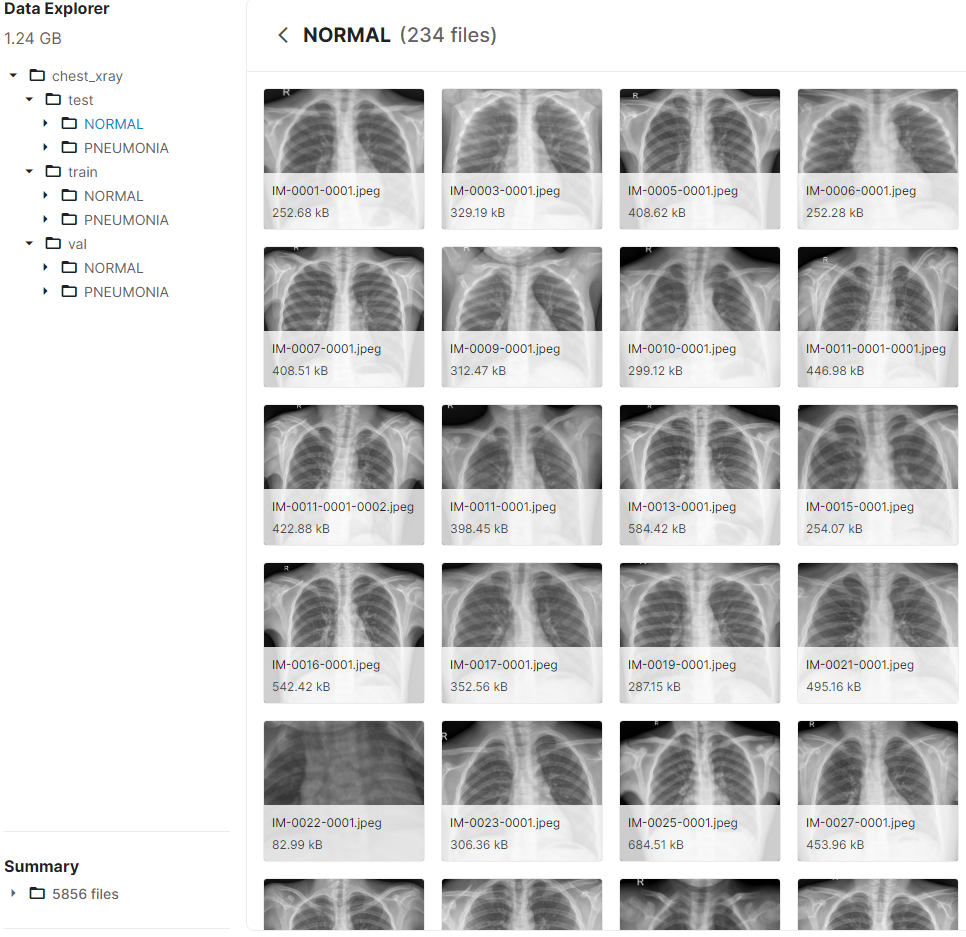Click the test folder icon
This screenshot has height=937, width=966.
(54, 99)
